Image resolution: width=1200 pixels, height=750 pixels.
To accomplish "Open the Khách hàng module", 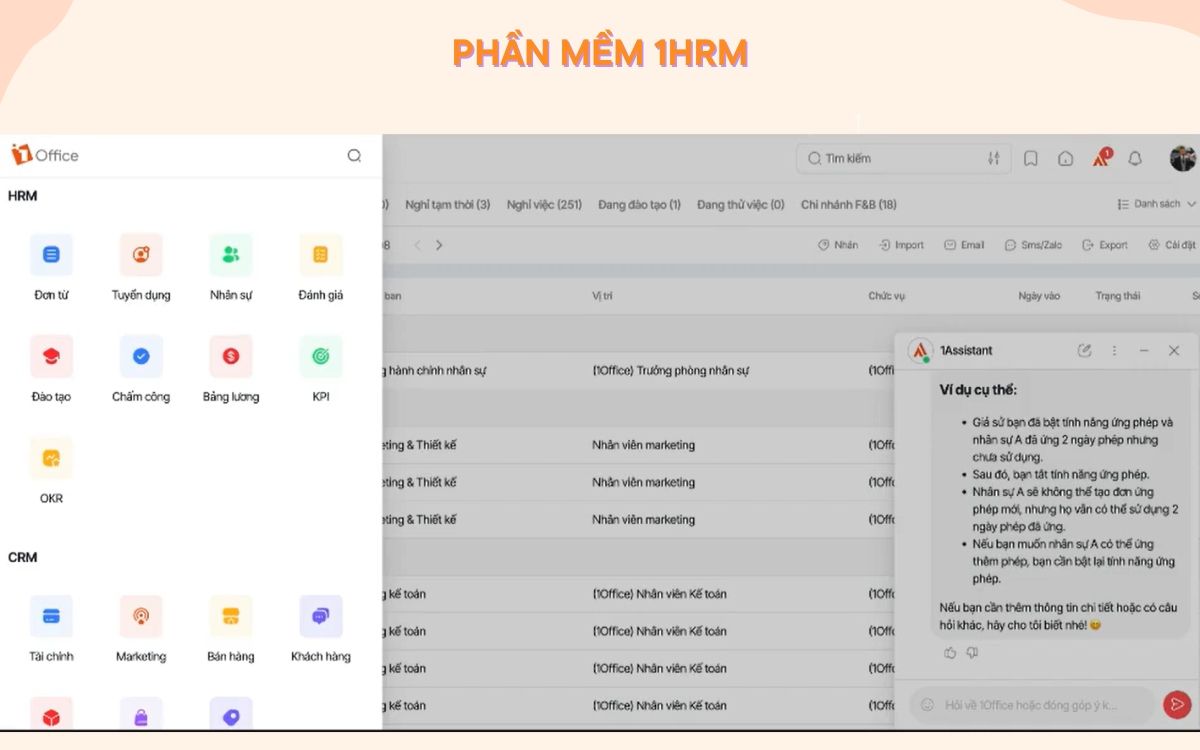I will (x=321, y=629).
